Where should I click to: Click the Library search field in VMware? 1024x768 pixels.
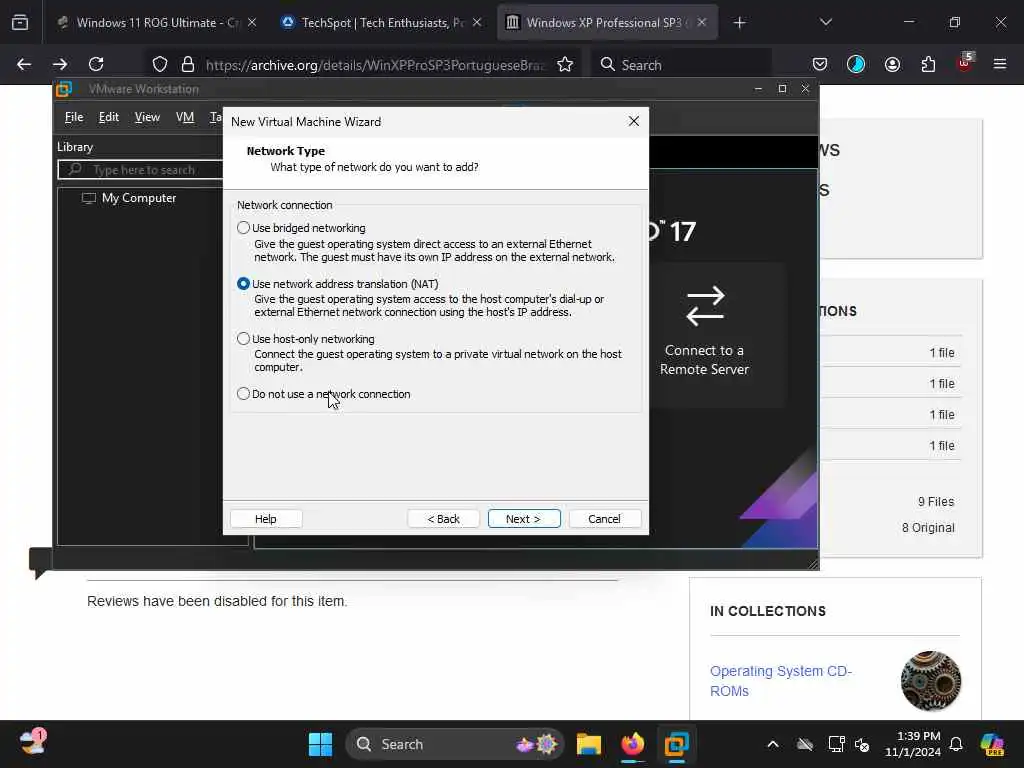click(140, 170)
